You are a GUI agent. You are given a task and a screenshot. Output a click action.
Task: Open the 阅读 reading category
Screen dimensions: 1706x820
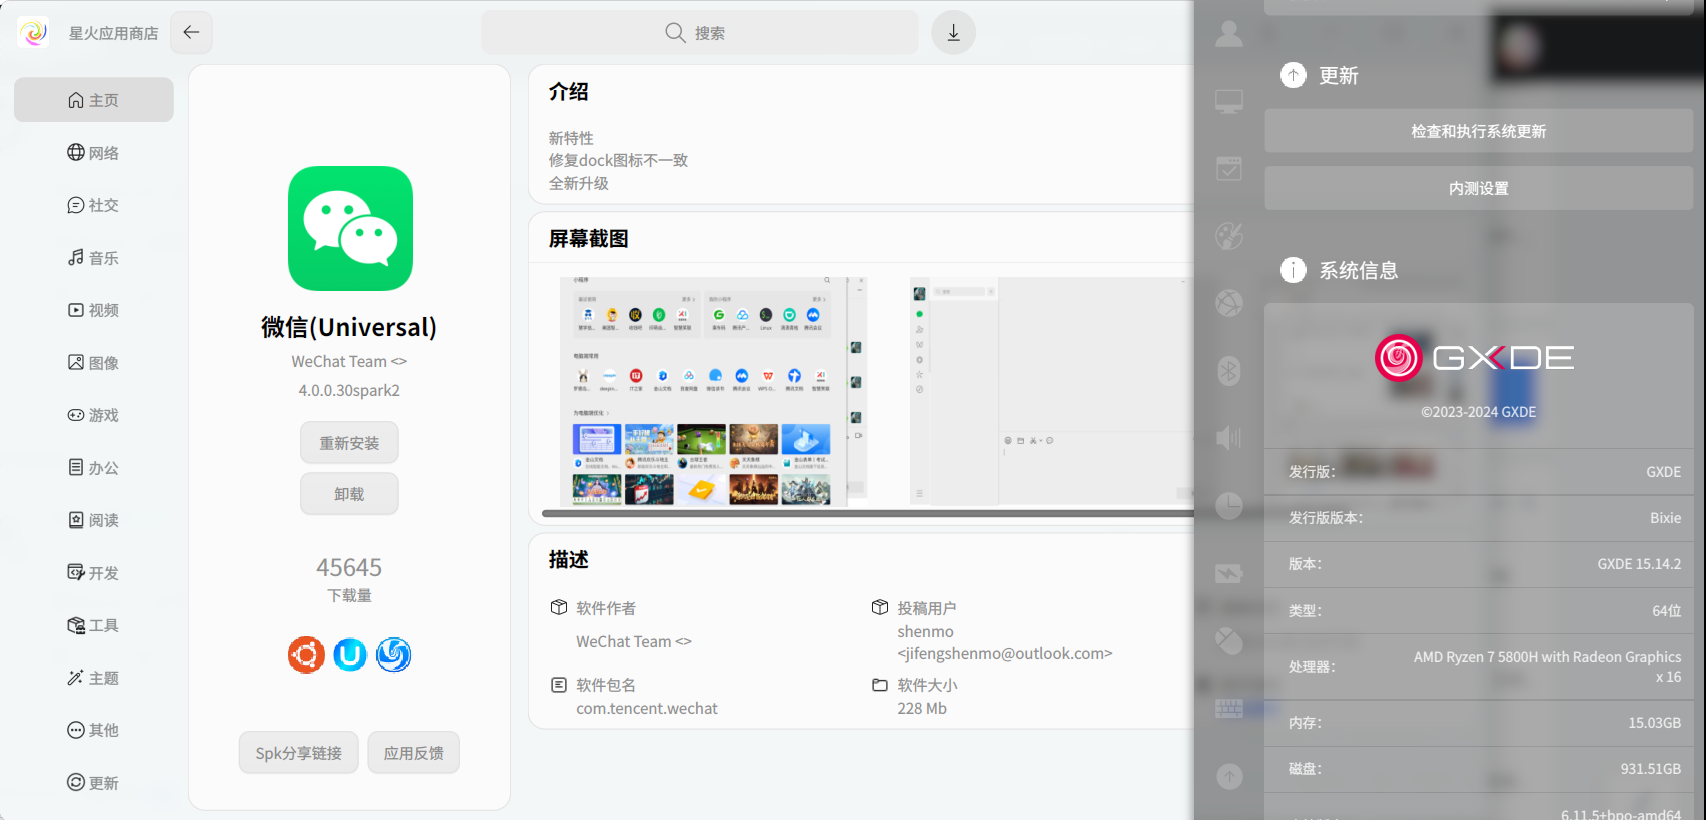(x=94, y=520)
